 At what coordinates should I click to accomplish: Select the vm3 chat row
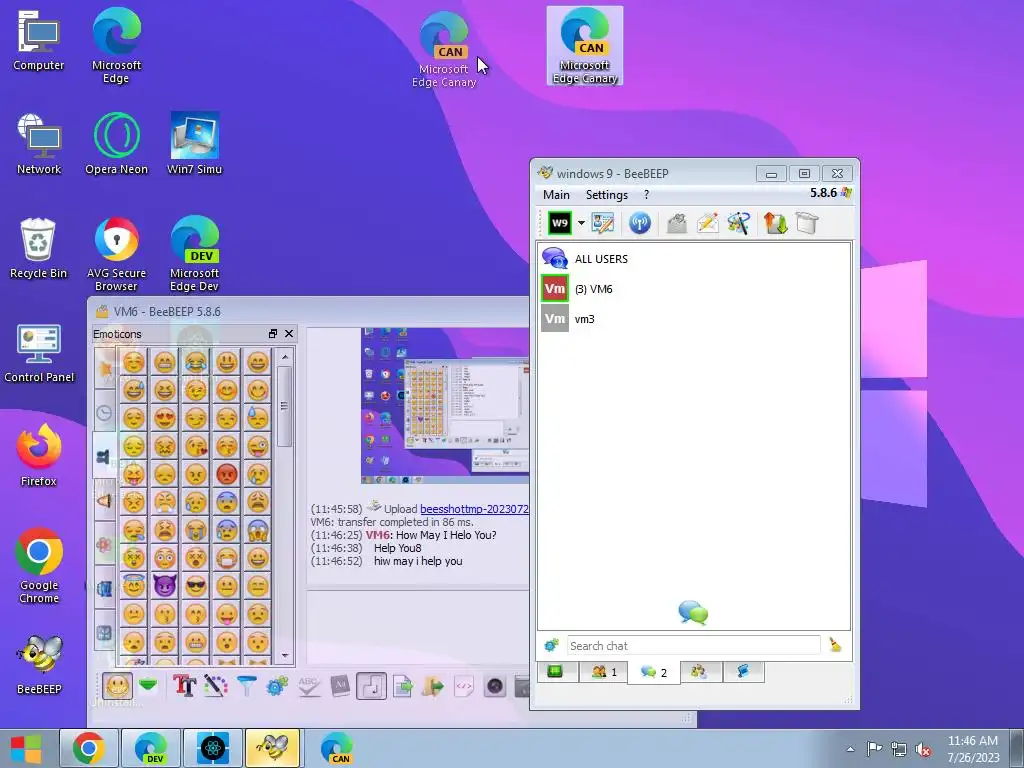694,319
